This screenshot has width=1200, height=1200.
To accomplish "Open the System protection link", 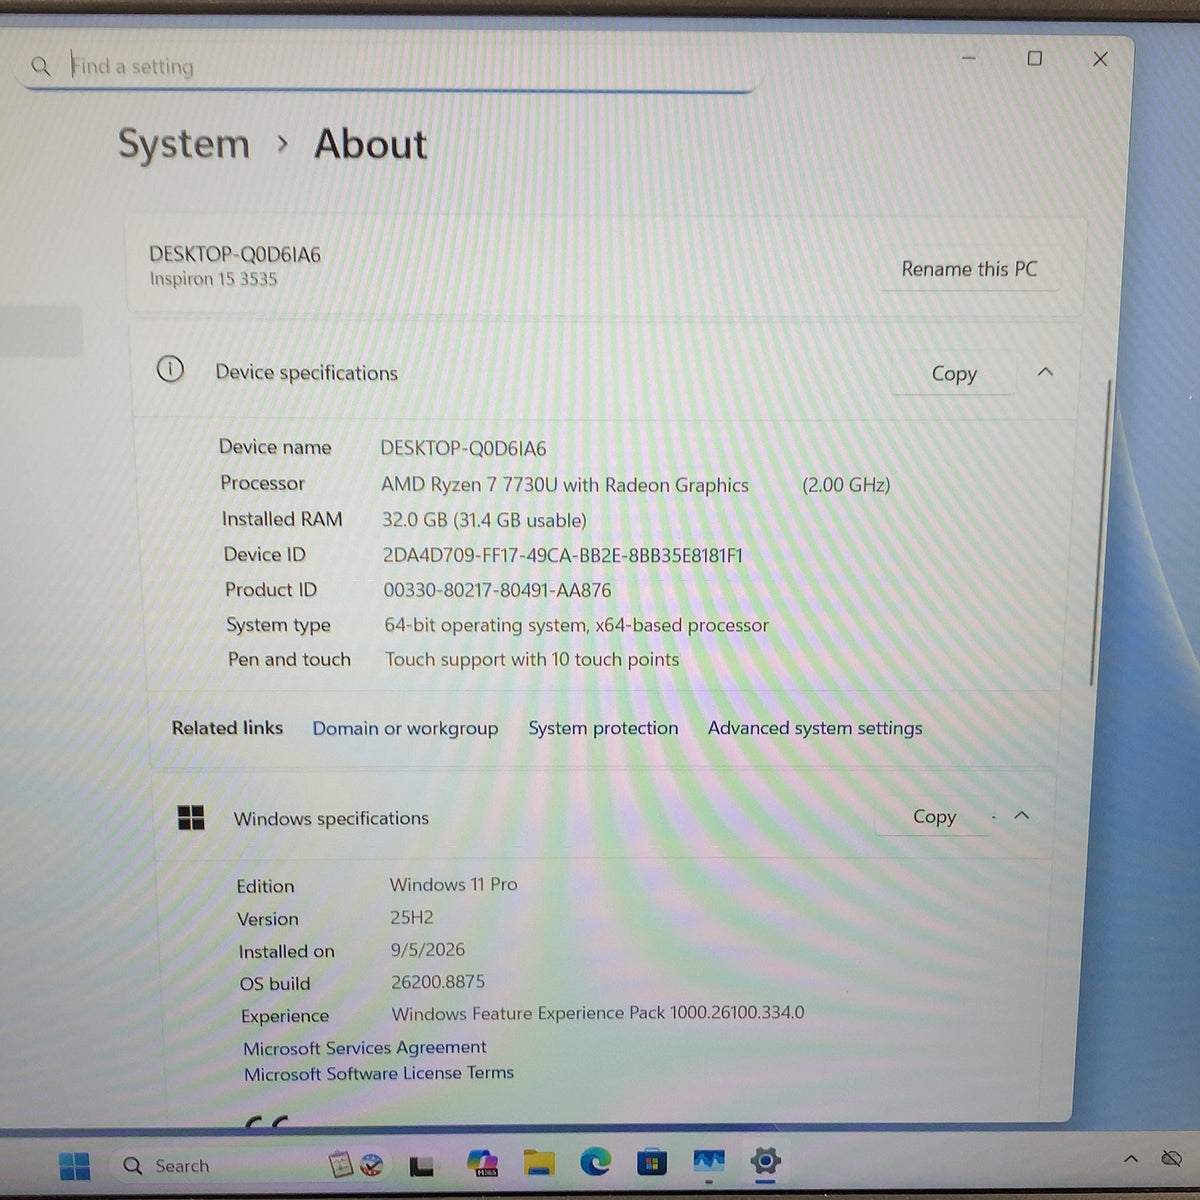I will 603,728.
